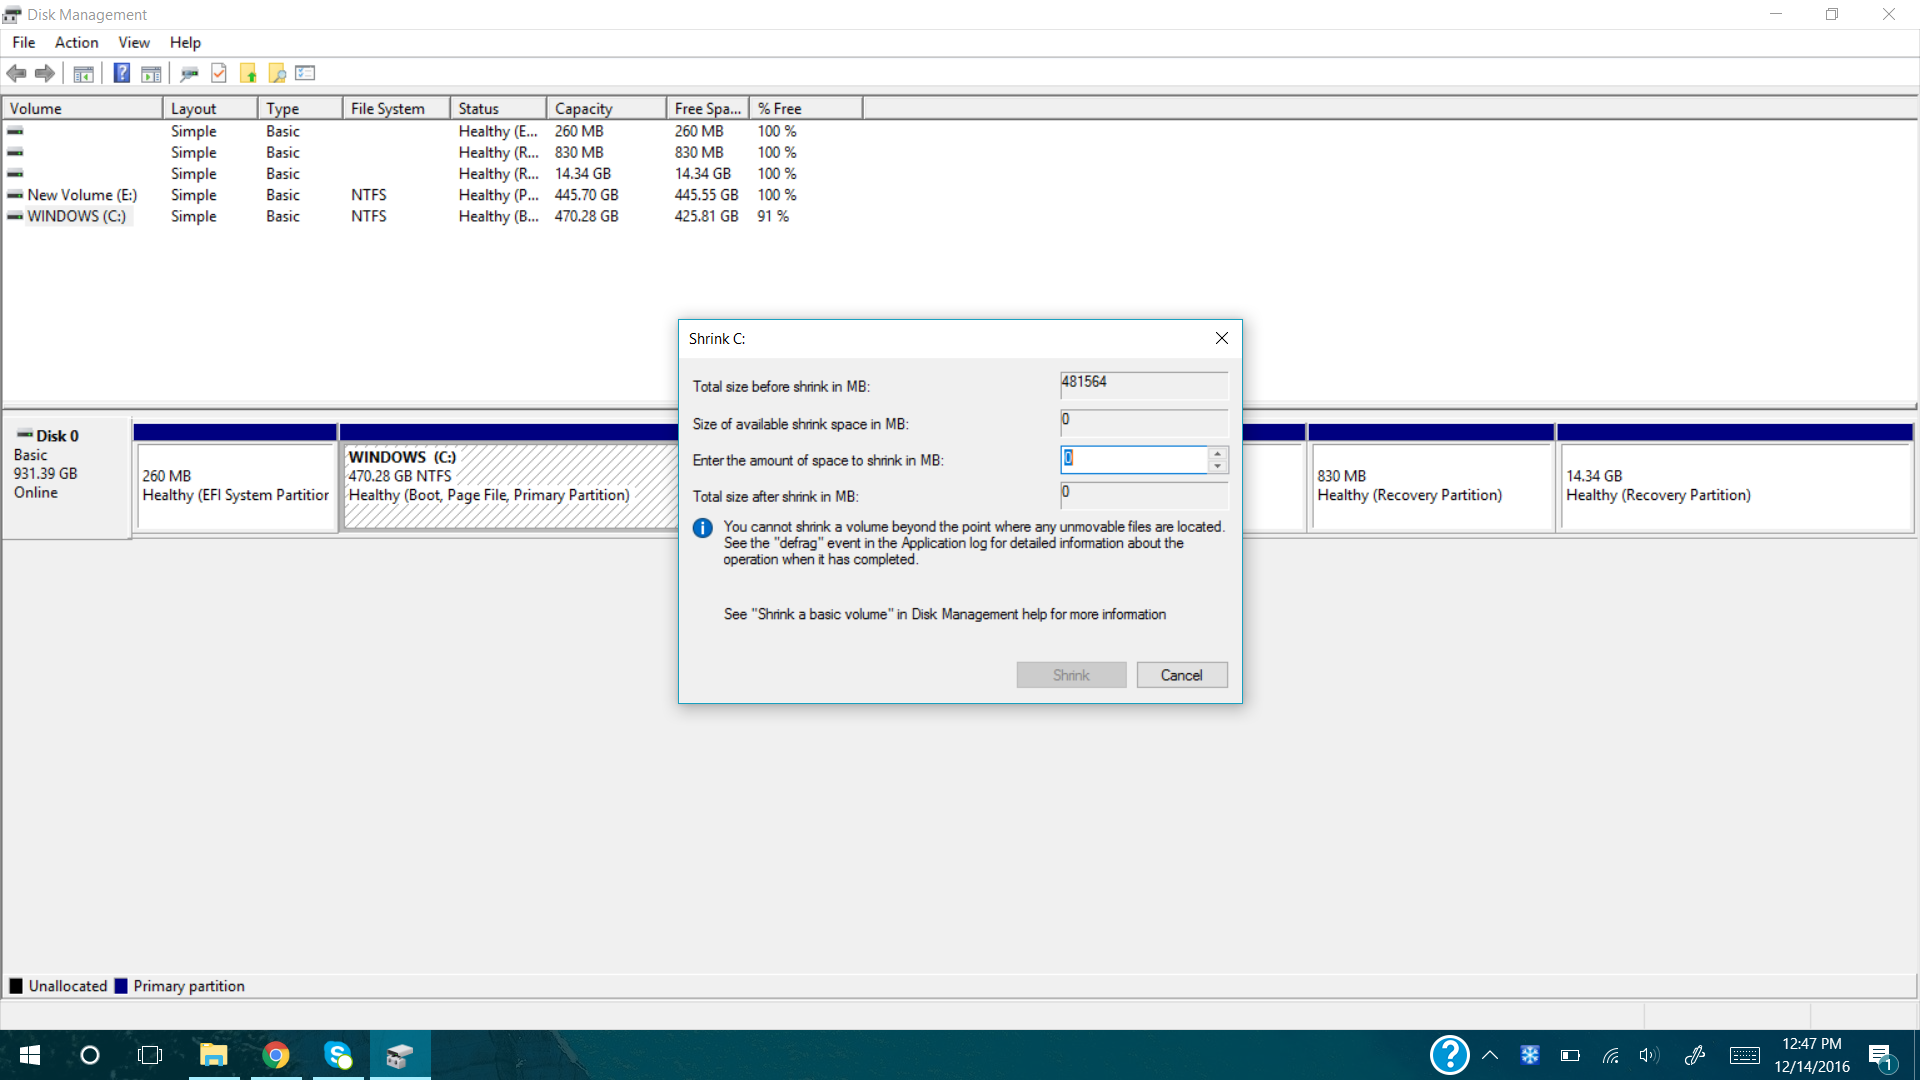Screen dimensions: 1920x1080
Task: Open the Action menu
Action: point(75,42)
